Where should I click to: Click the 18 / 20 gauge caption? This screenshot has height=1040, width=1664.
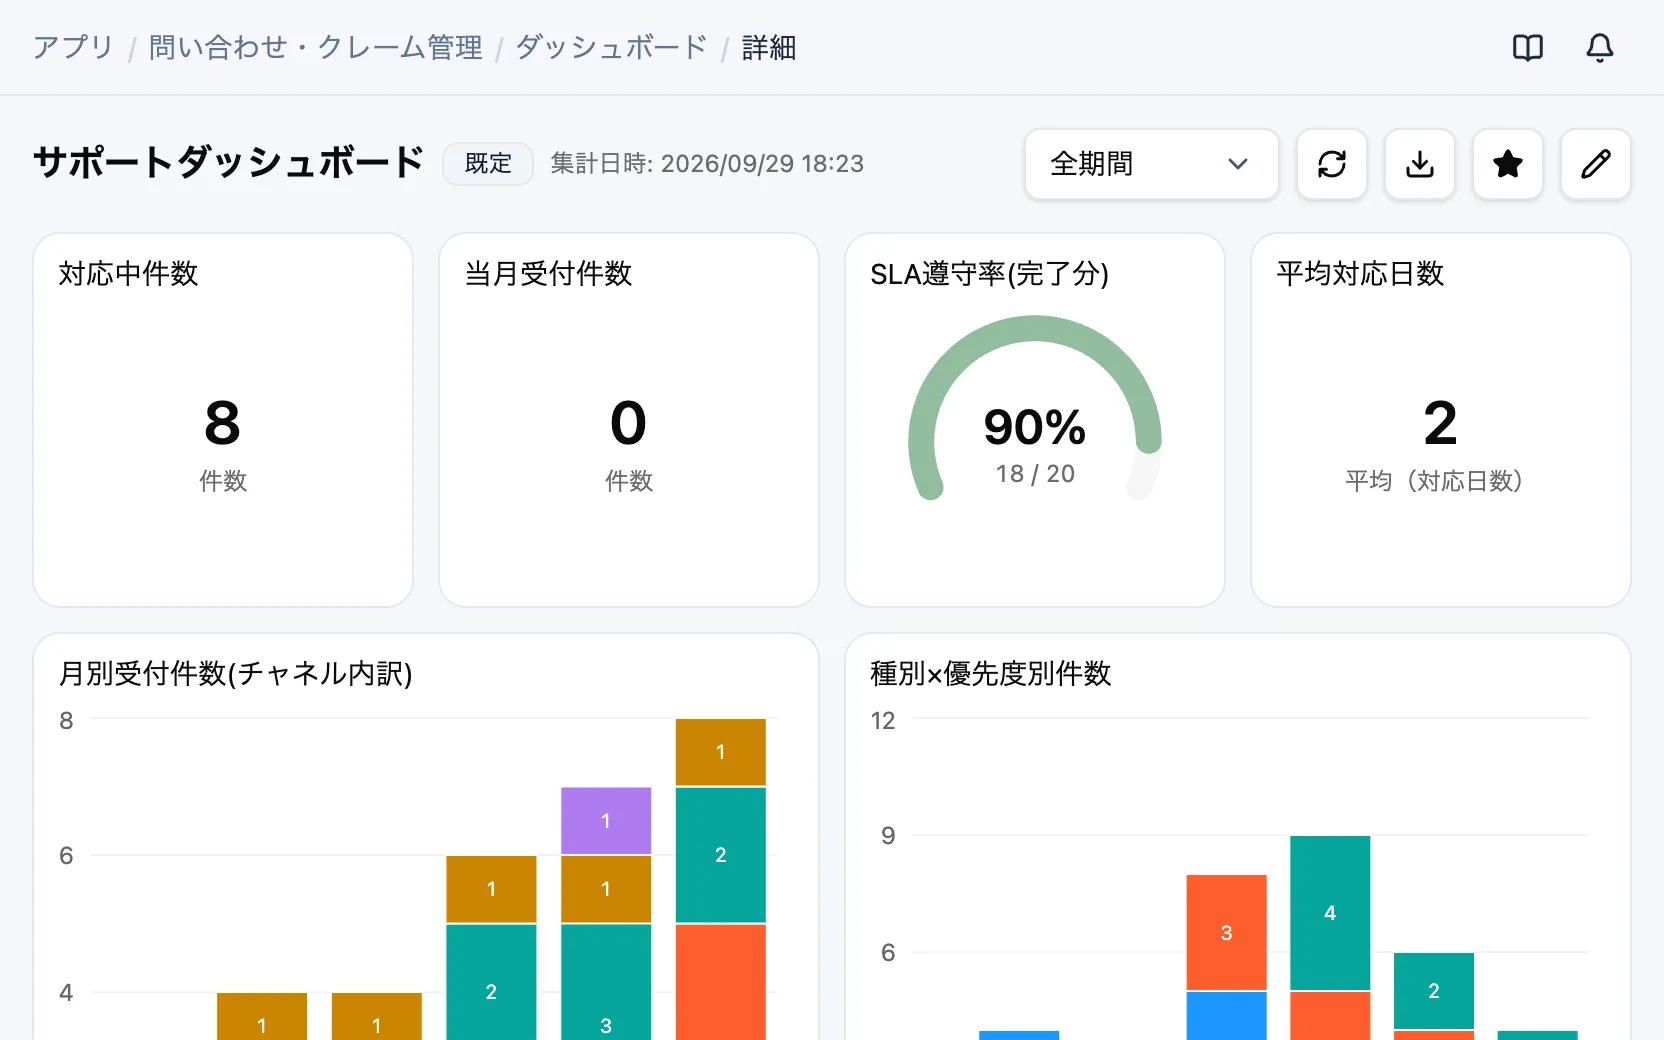pos(1035,474)
